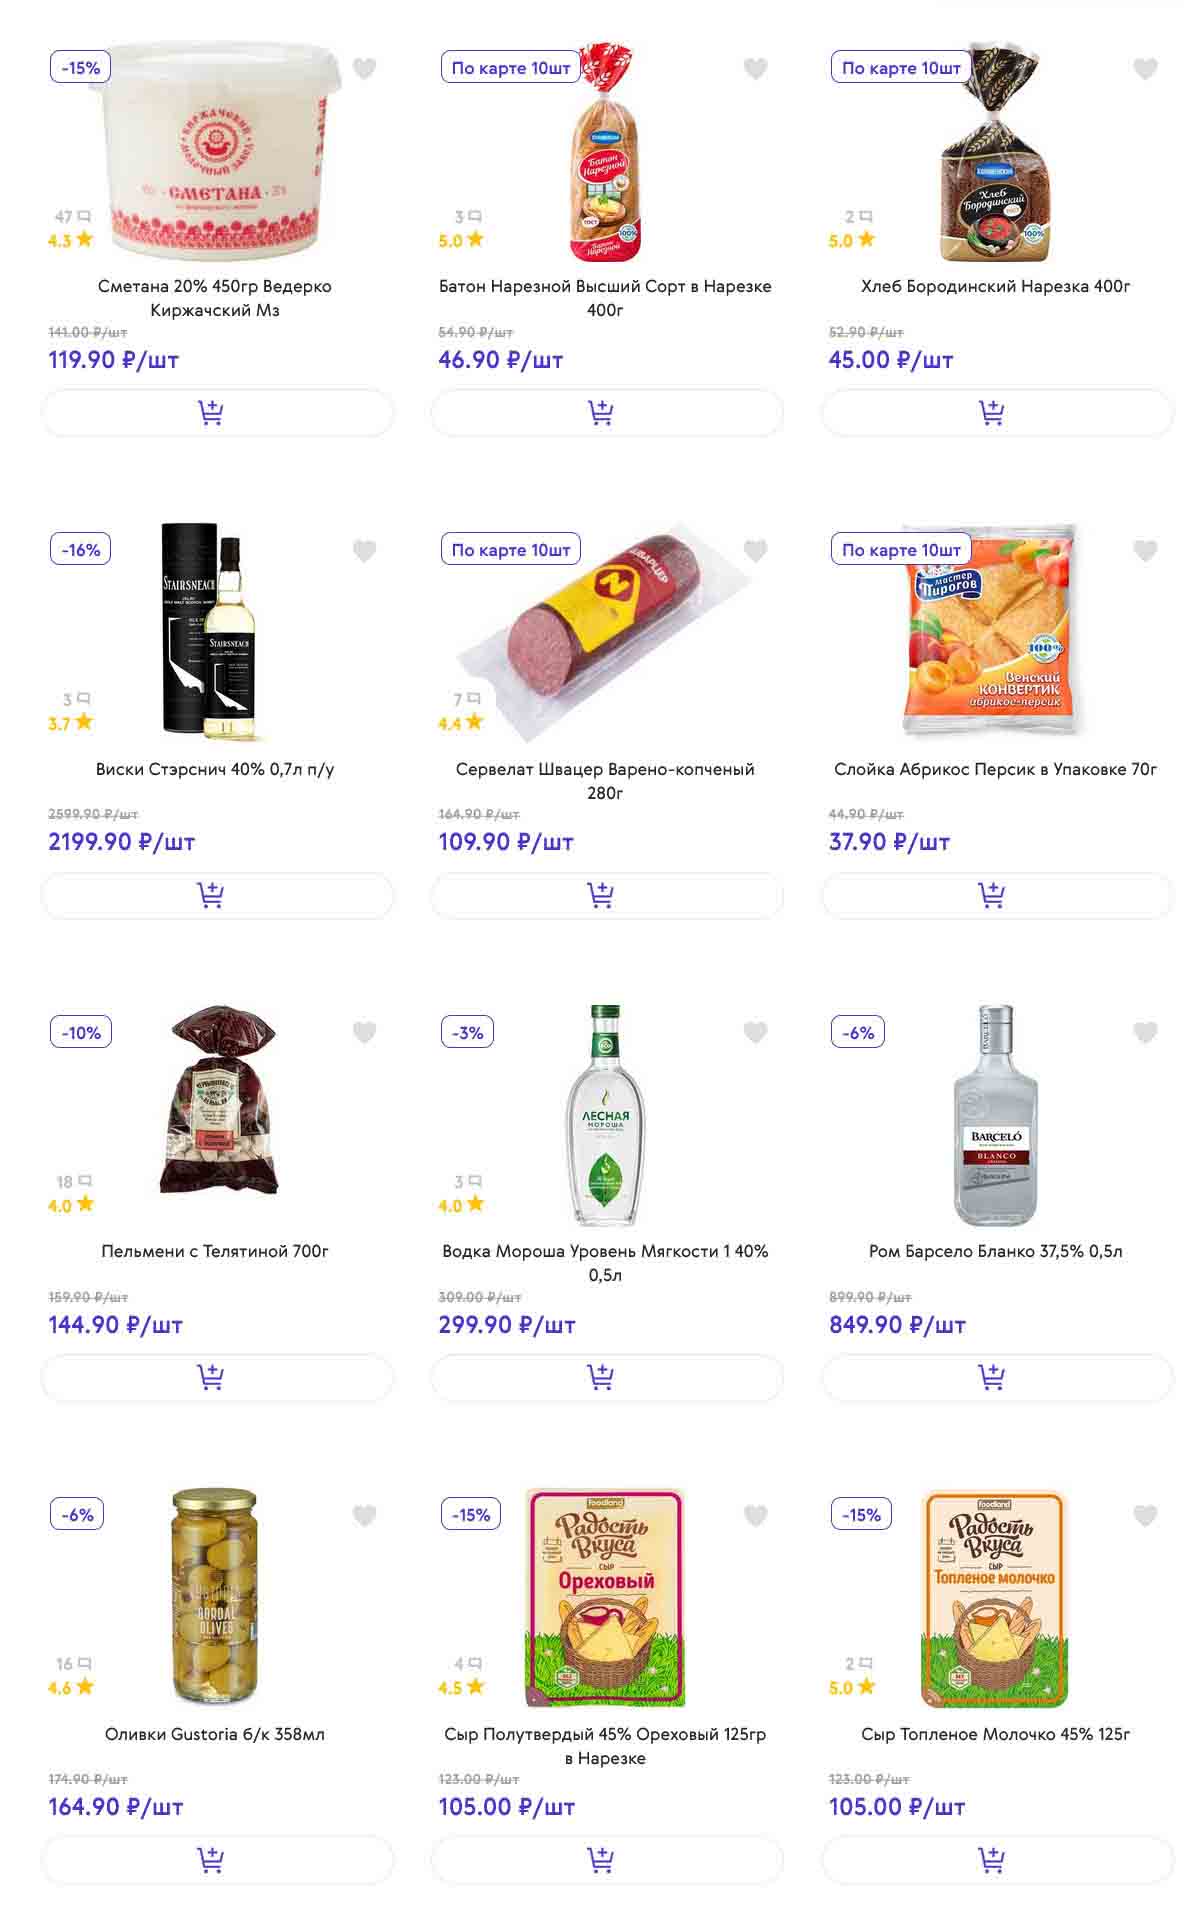The height and width of the screenshot is (1918, 1197).
Task: View the Виски Стэрснич bottle image
Action: 214,632
